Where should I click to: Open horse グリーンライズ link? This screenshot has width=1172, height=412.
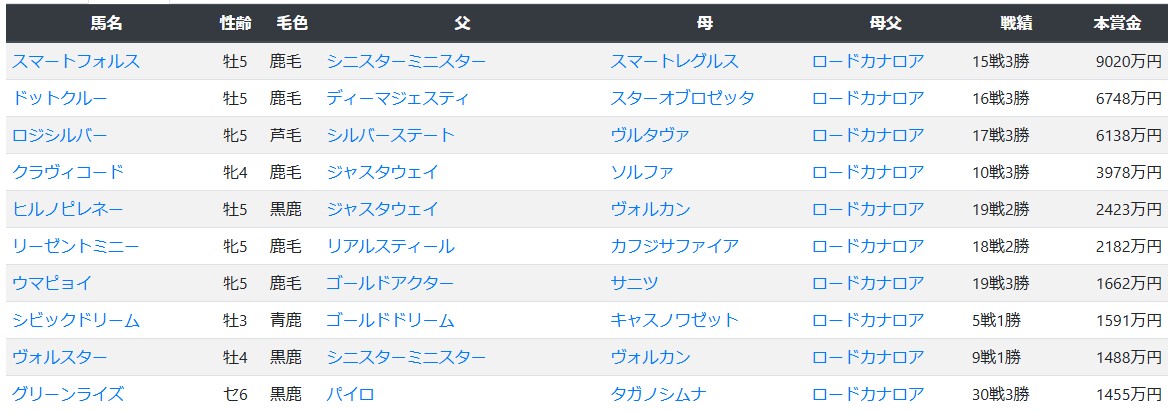pyautogui.click(x=67, y=395)
